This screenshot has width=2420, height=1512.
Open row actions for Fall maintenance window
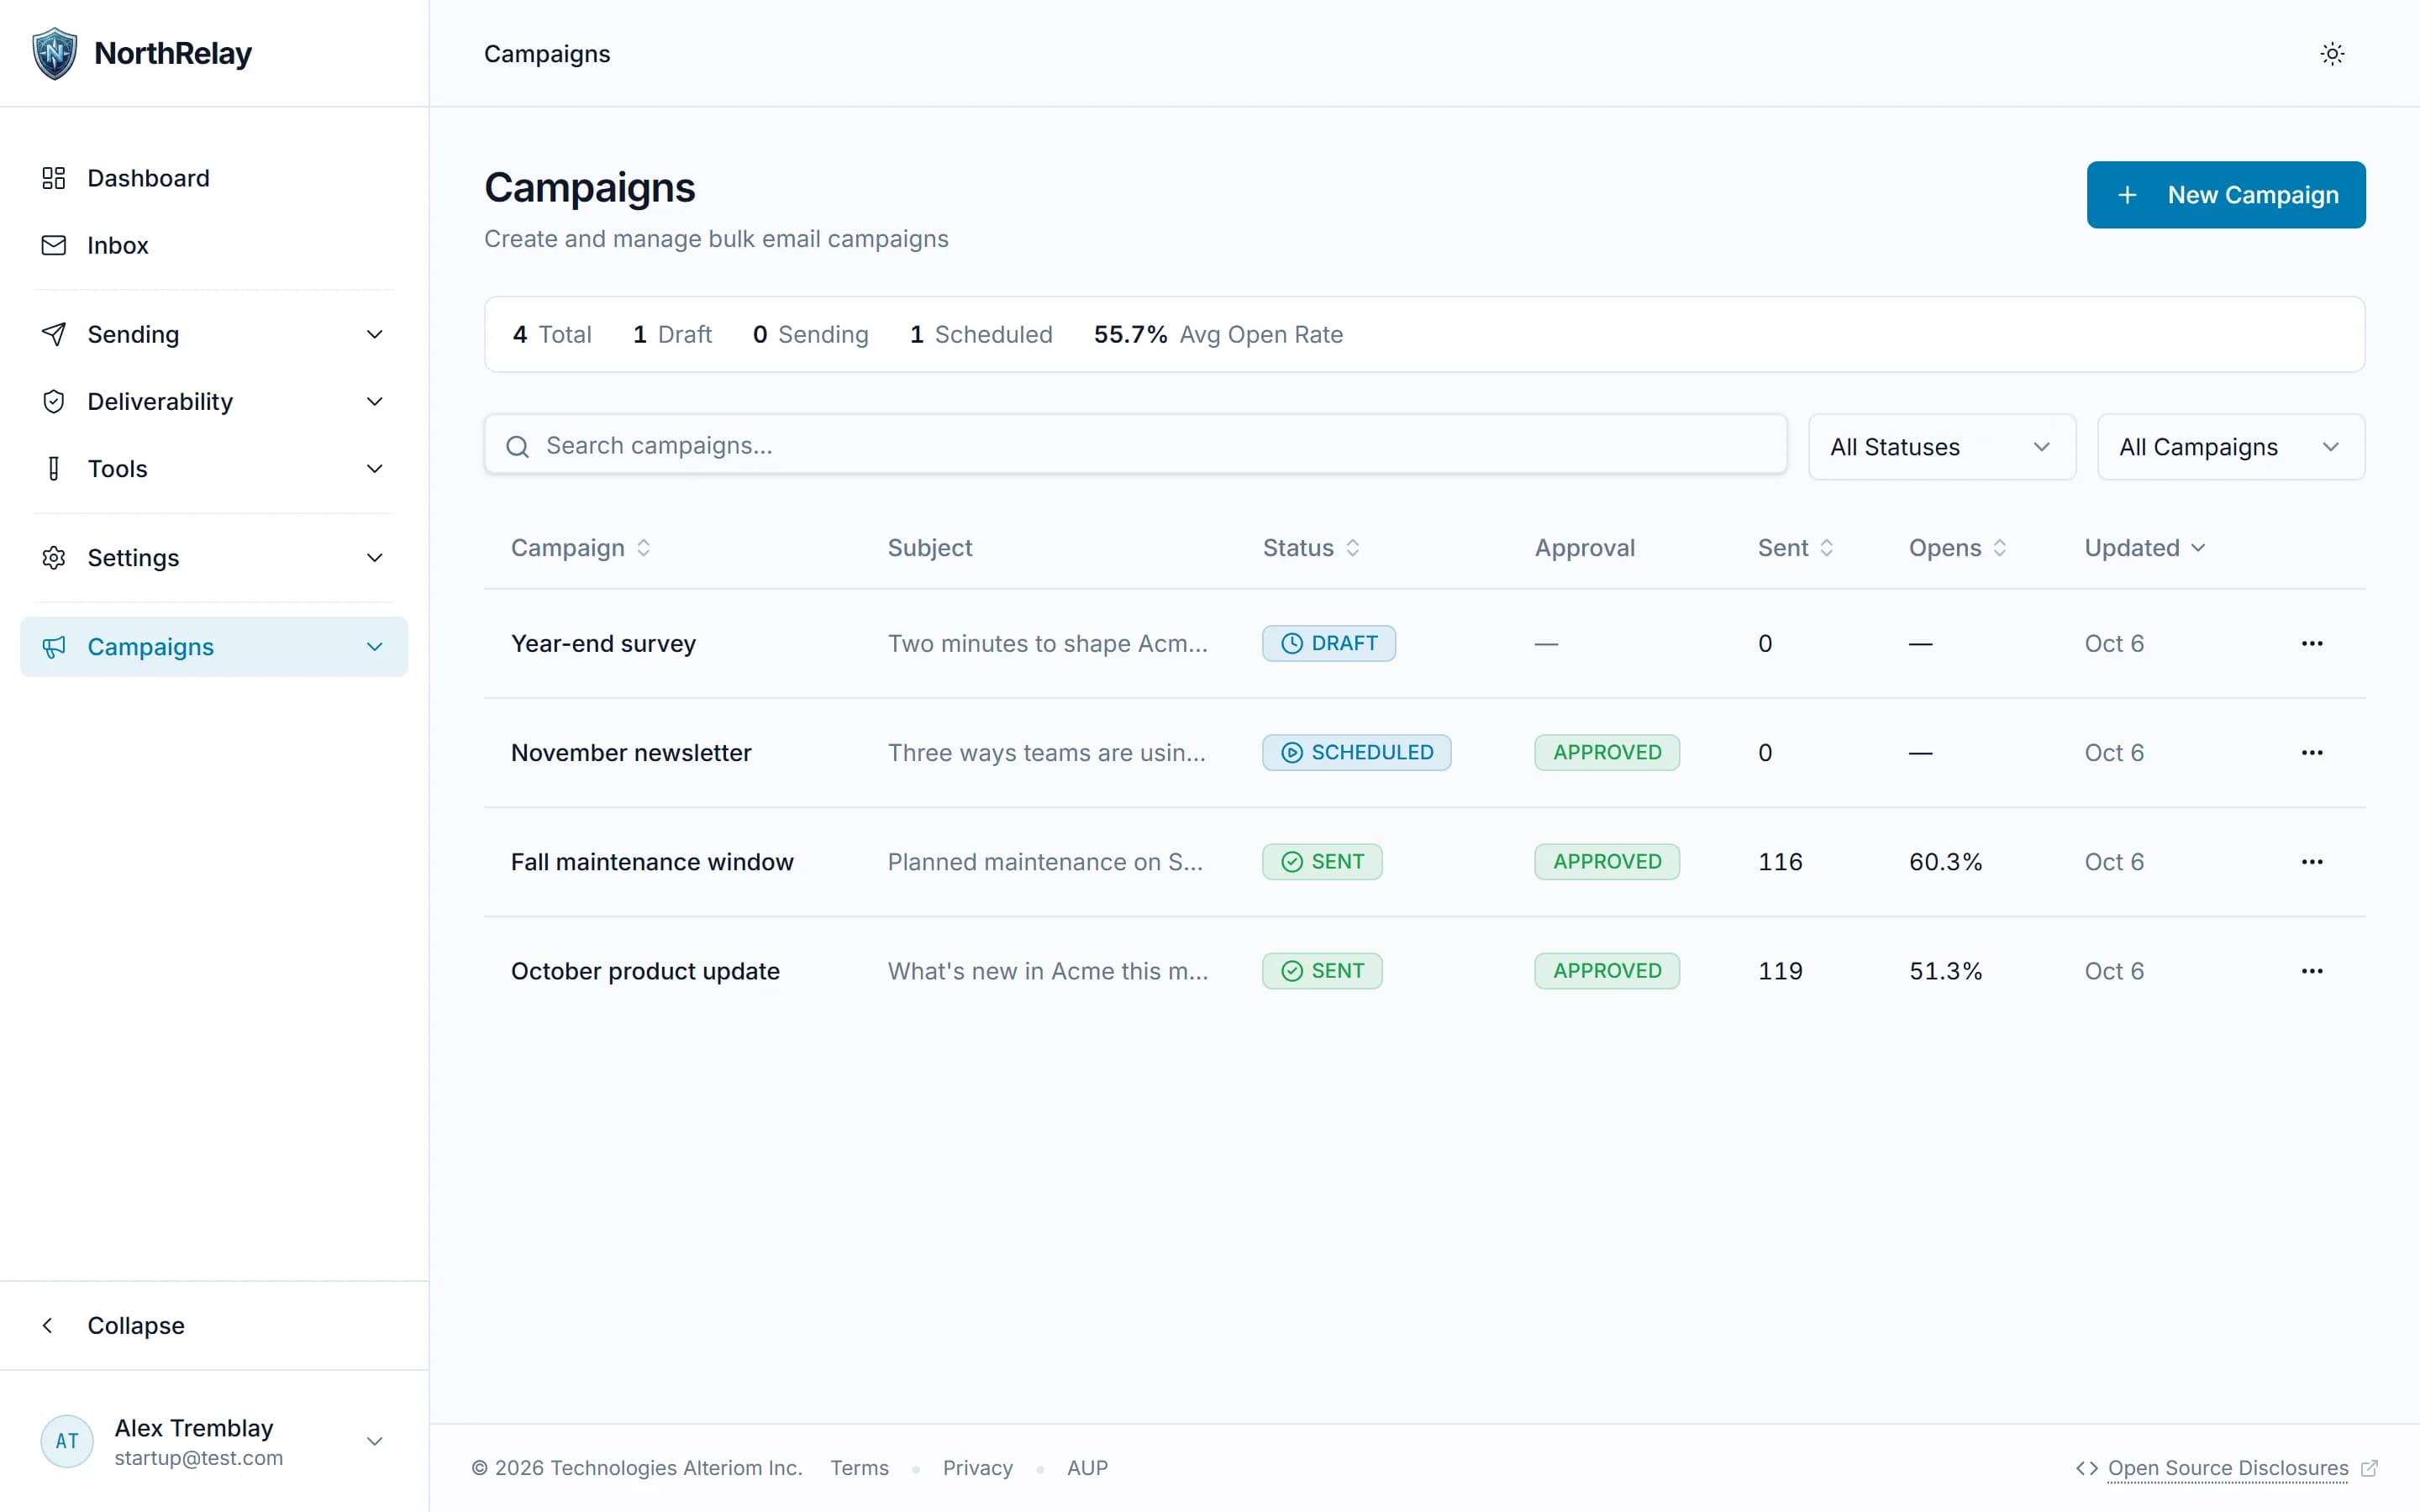coord(2312,861)
